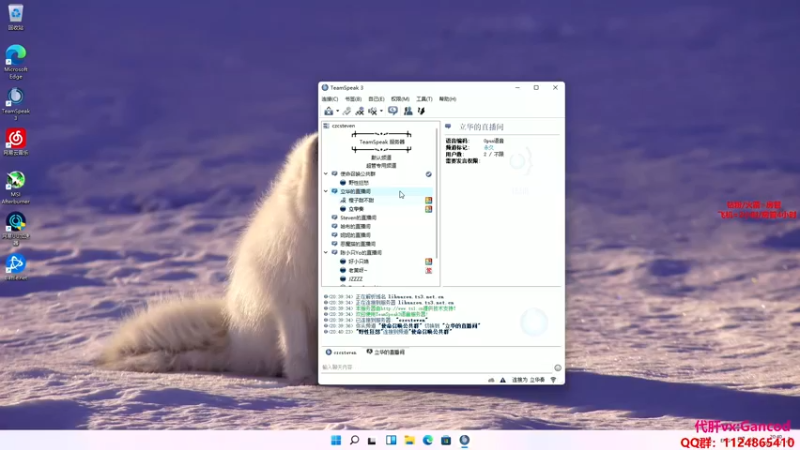Toggle the away status toolbar icon
This screenshot has height=450, width=800.
click(x=372, y=111)
